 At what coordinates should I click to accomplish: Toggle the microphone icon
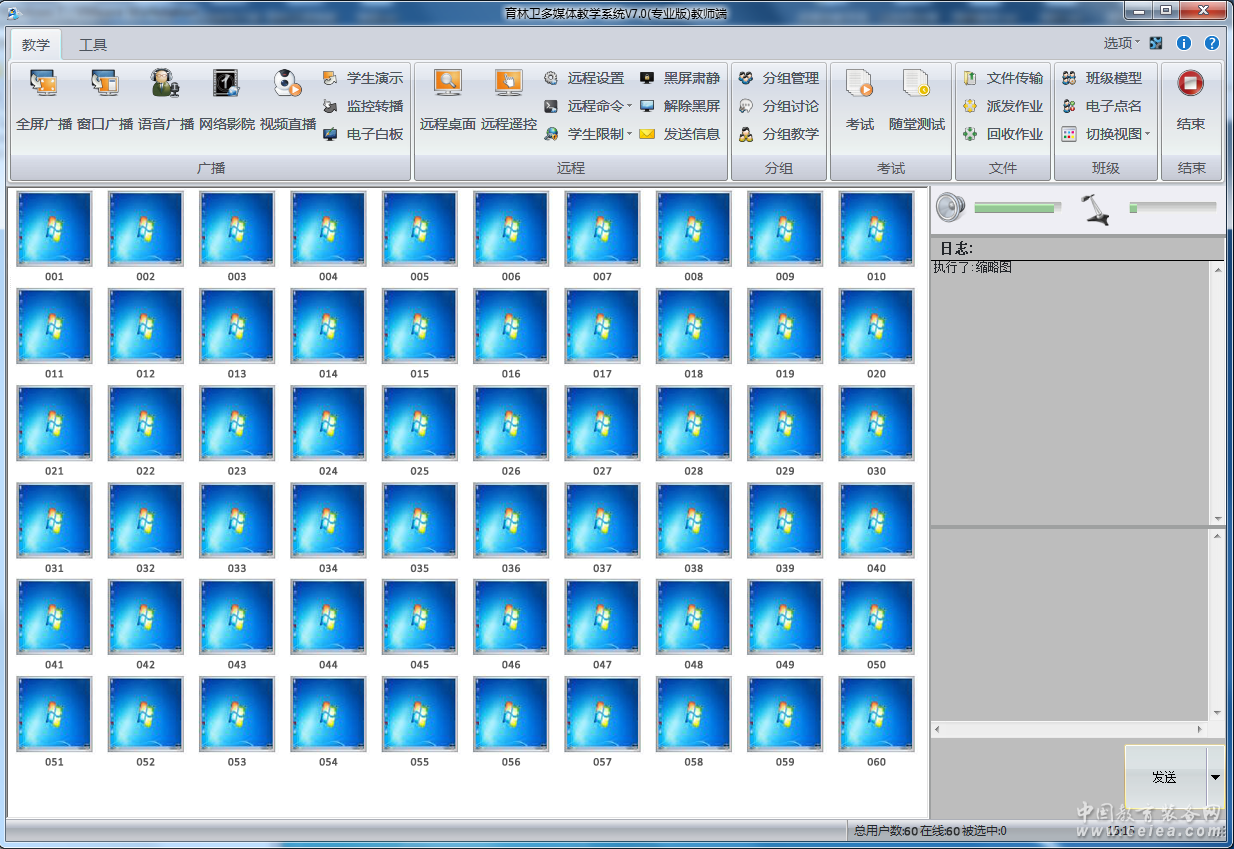pyautogui.click(x=1095, y=208)
